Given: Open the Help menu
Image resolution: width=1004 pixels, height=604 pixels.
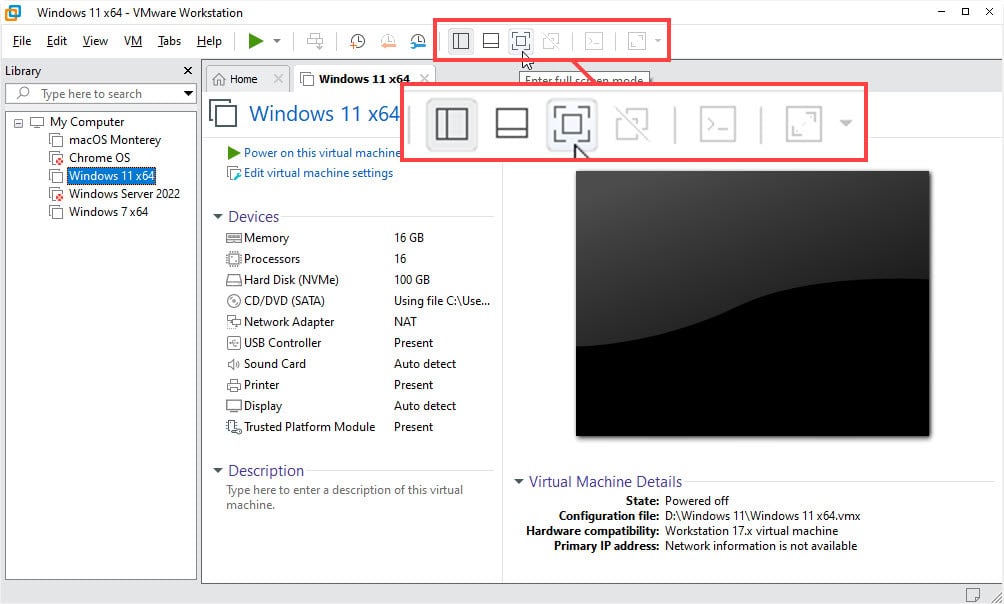Looking at the screenshot, I should click(209, 41).
